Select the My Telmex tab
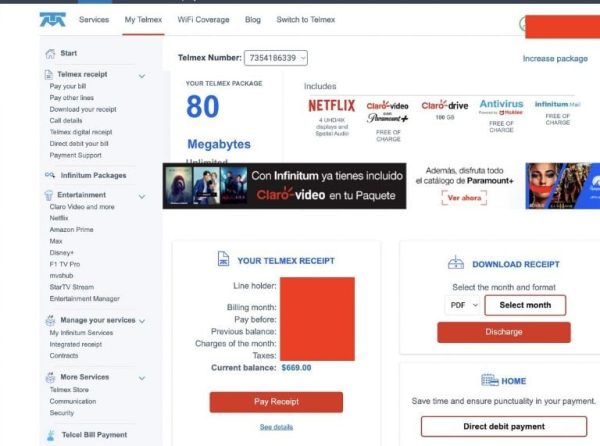Screen dimensions: 600x446 pos(143,20)
